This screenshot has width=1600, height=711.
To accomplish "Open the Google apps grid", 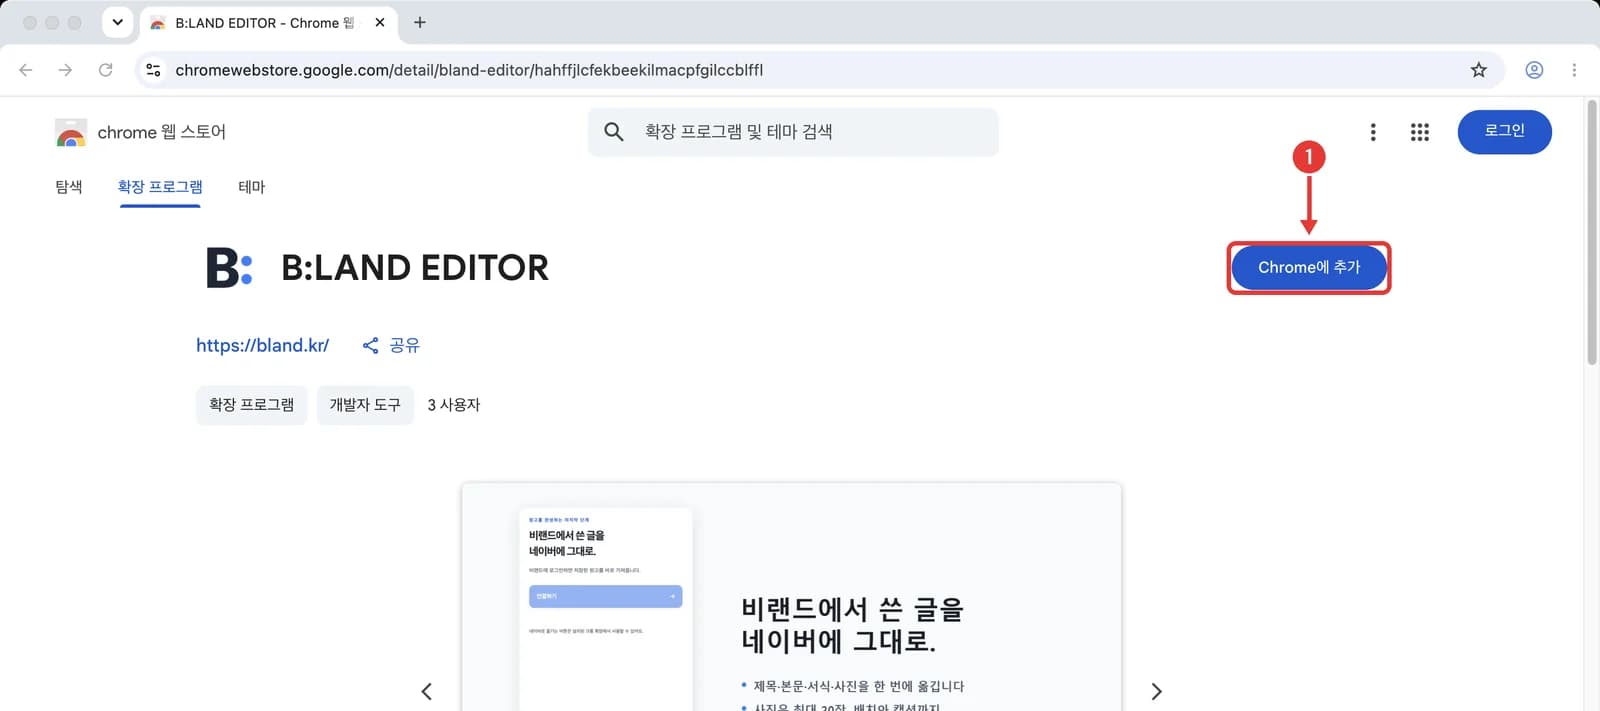I will (x=1420, y=132).
